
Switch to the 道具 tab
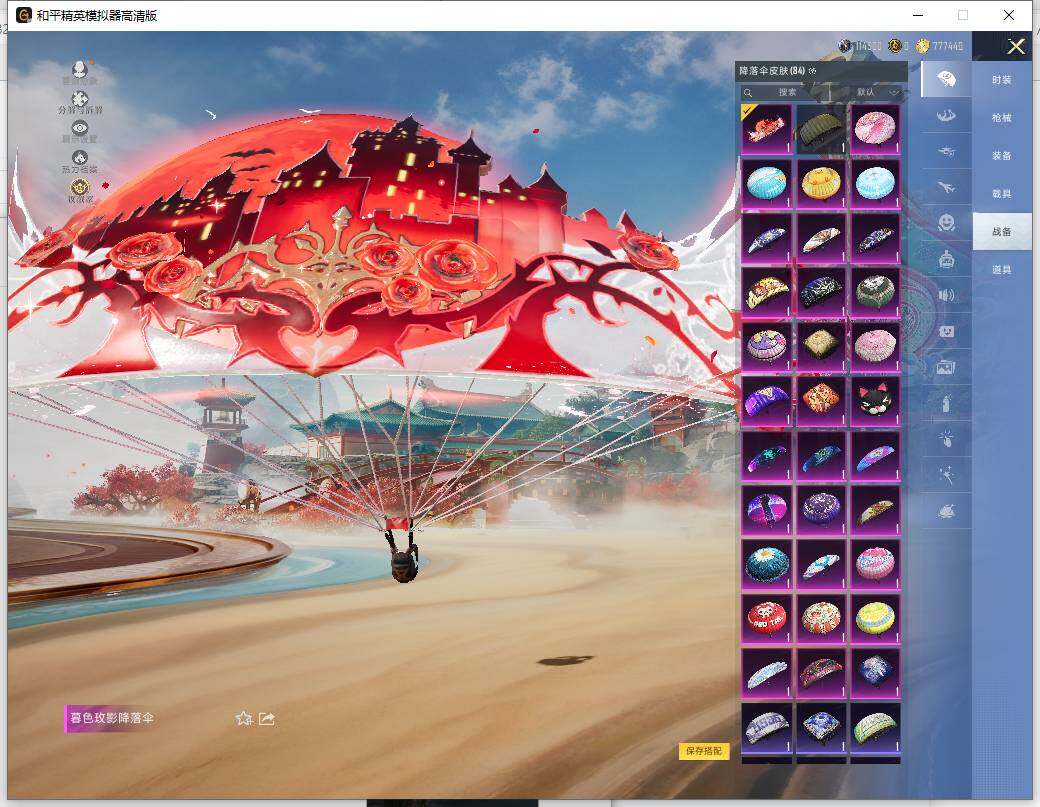coord(1002,269)
